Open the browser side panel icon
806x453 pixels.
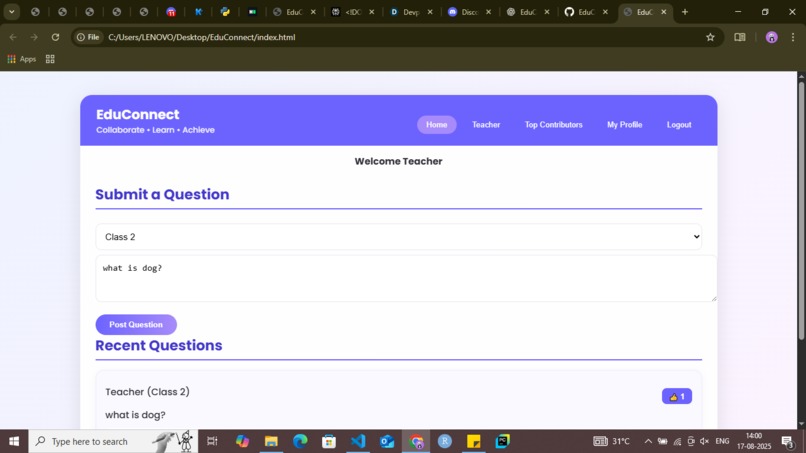coord(740,37)
